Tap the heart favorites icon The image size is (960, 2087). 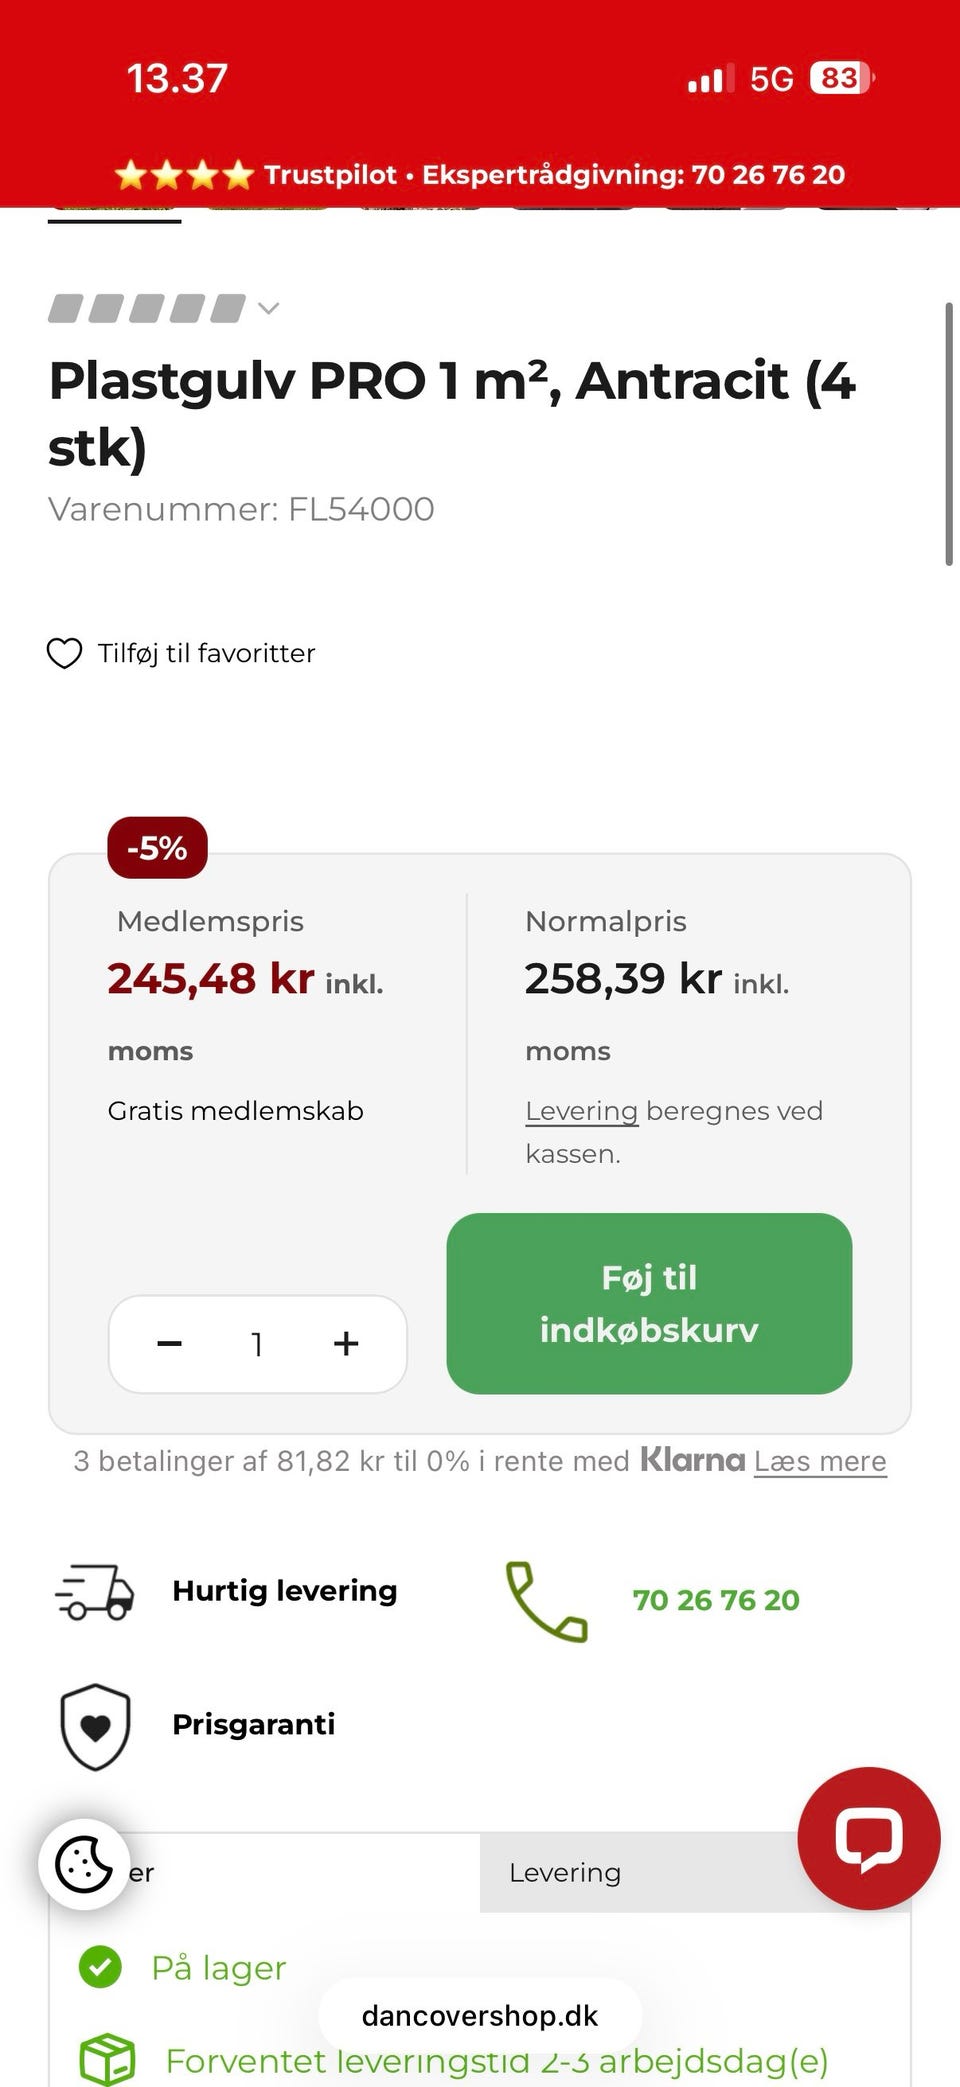click(x=65, y=654)
